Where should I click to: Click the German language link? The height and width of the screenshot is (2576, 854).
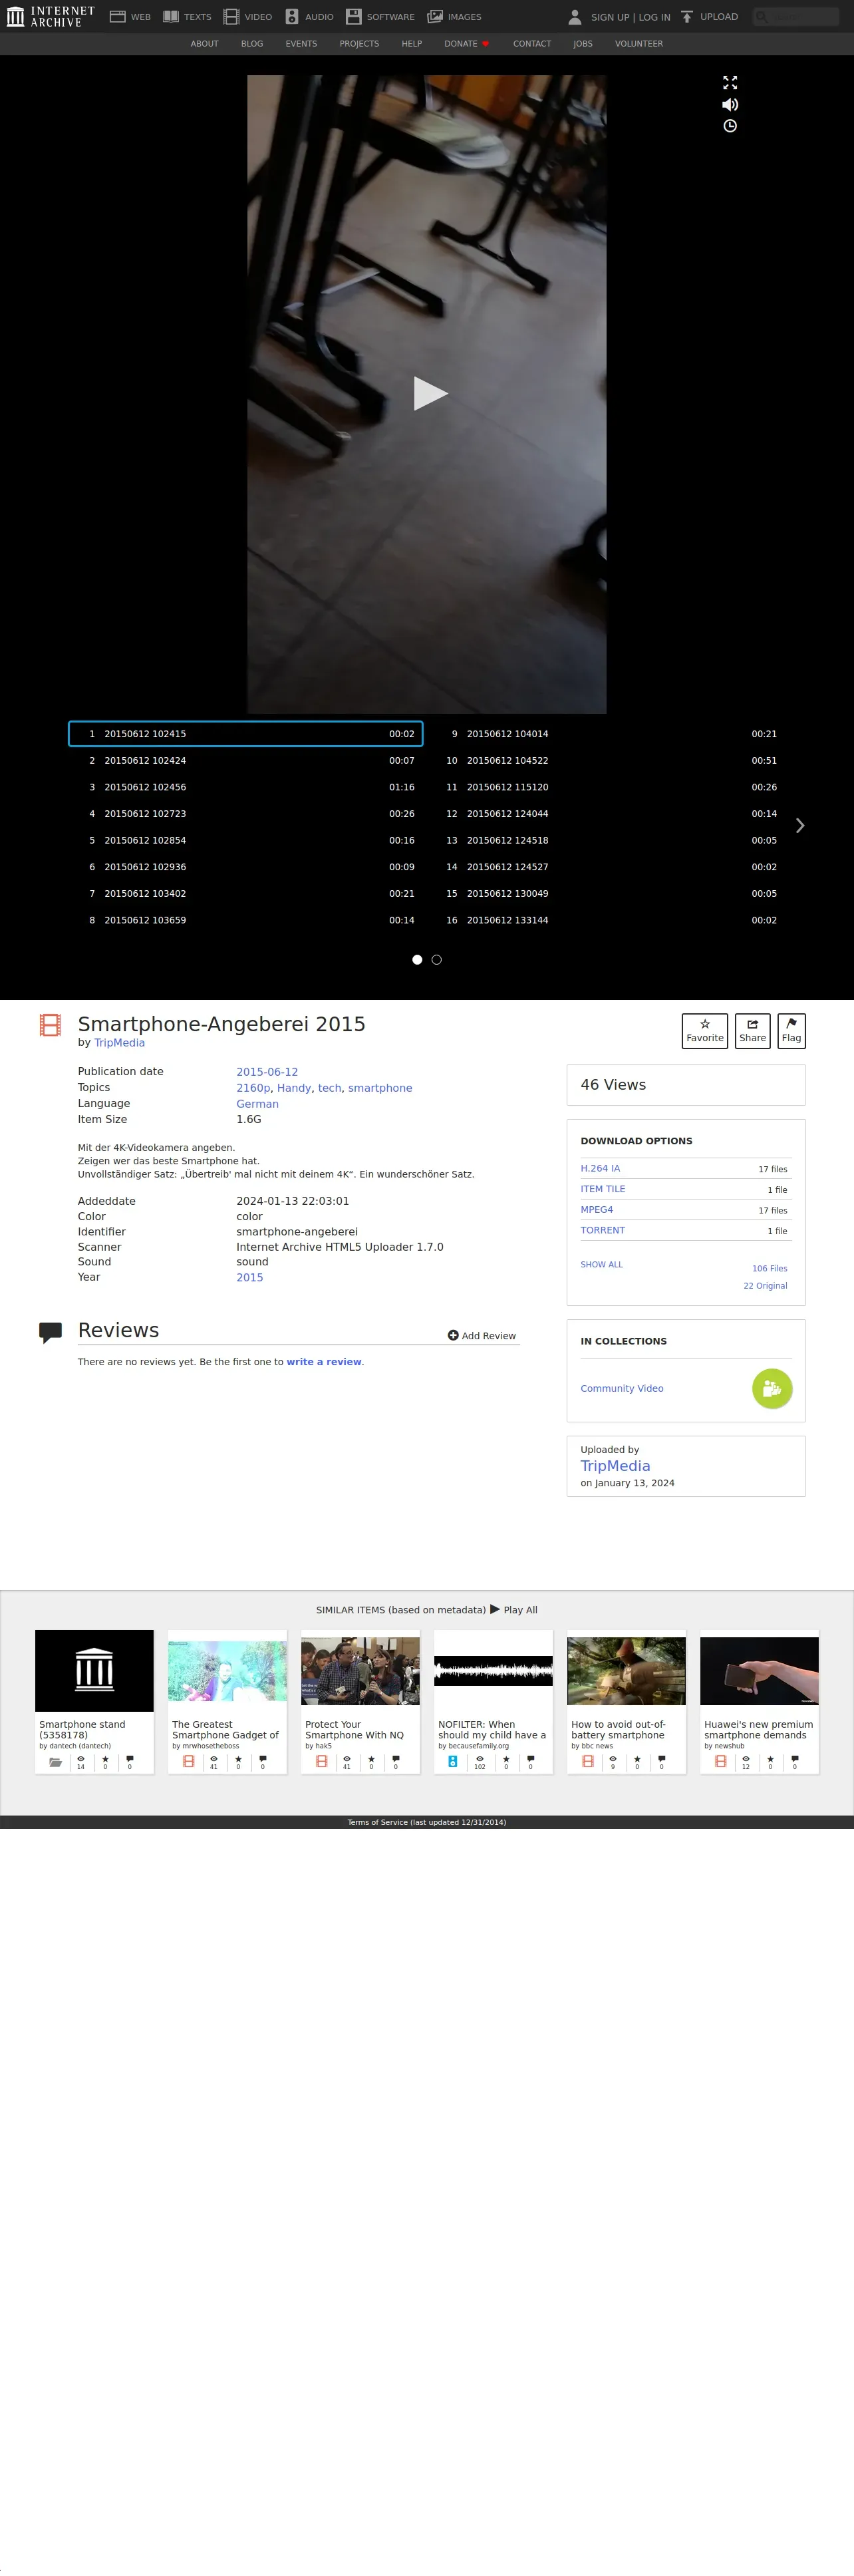[257, 1104]
